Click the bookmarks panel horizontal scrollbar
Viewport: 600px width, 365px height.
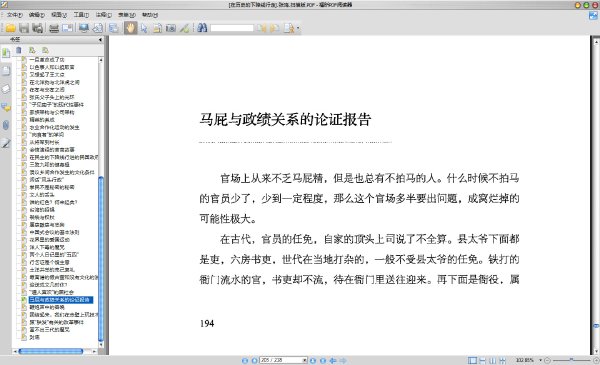[x=51, y=351]
